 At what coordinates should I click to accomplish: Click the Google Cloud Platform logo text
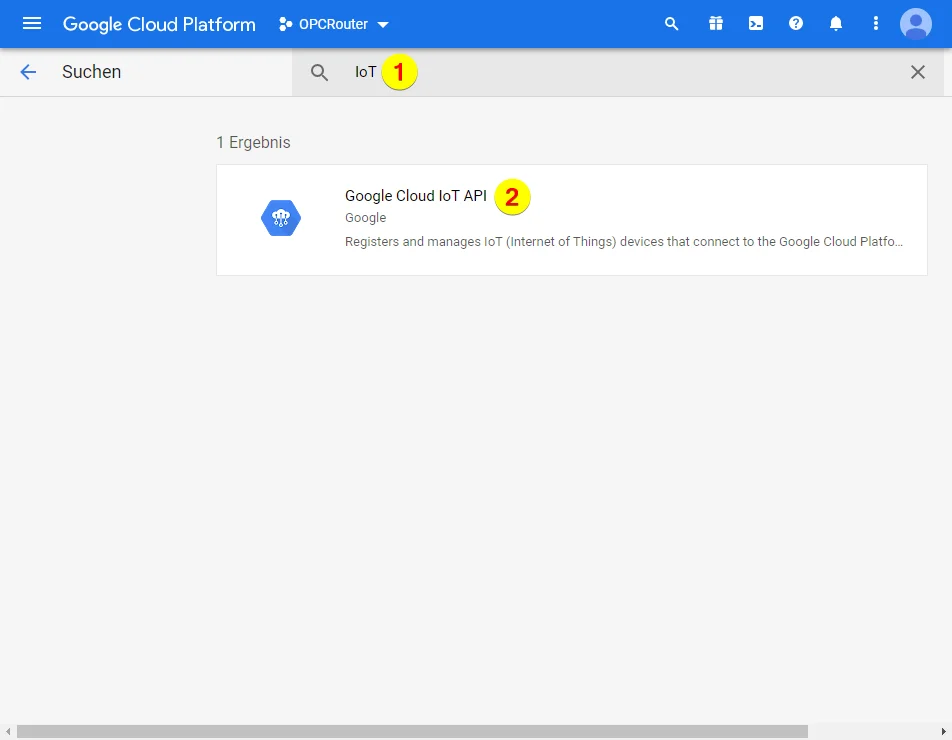click(159, 24)
